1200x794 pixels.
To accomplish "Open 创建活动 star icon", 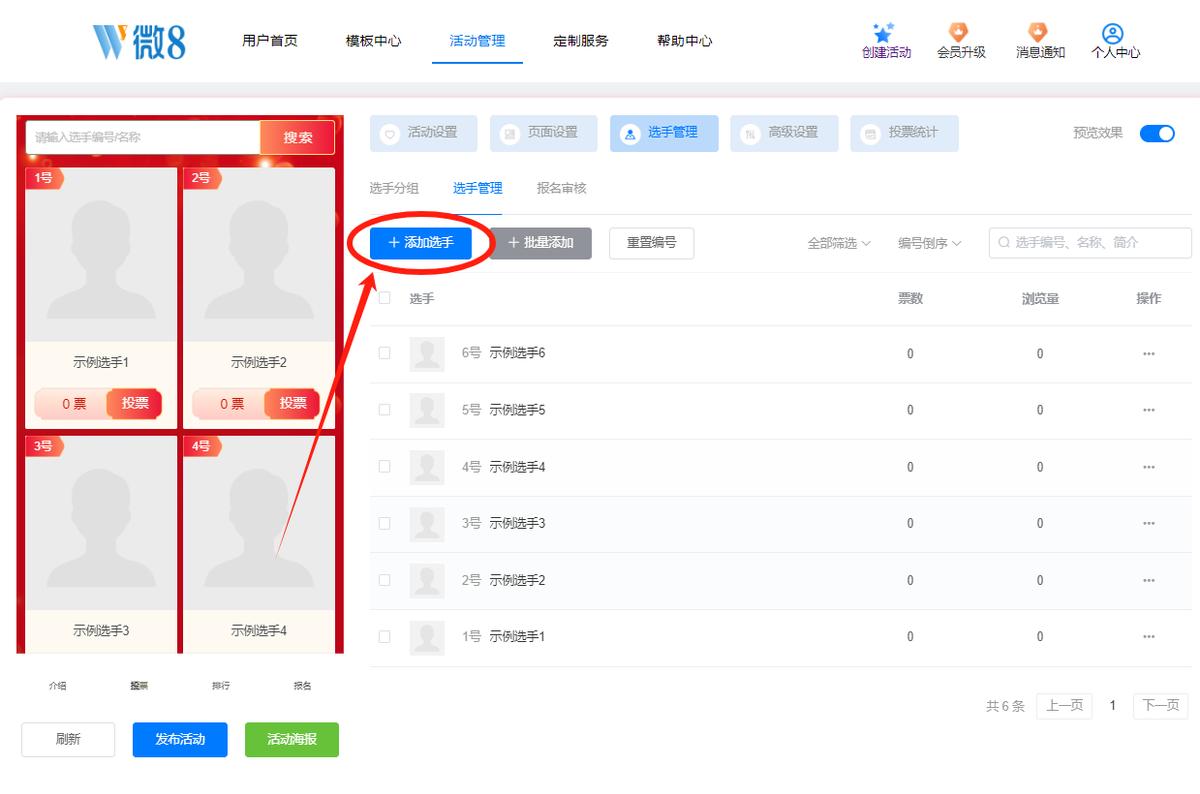I will [883, 33].
